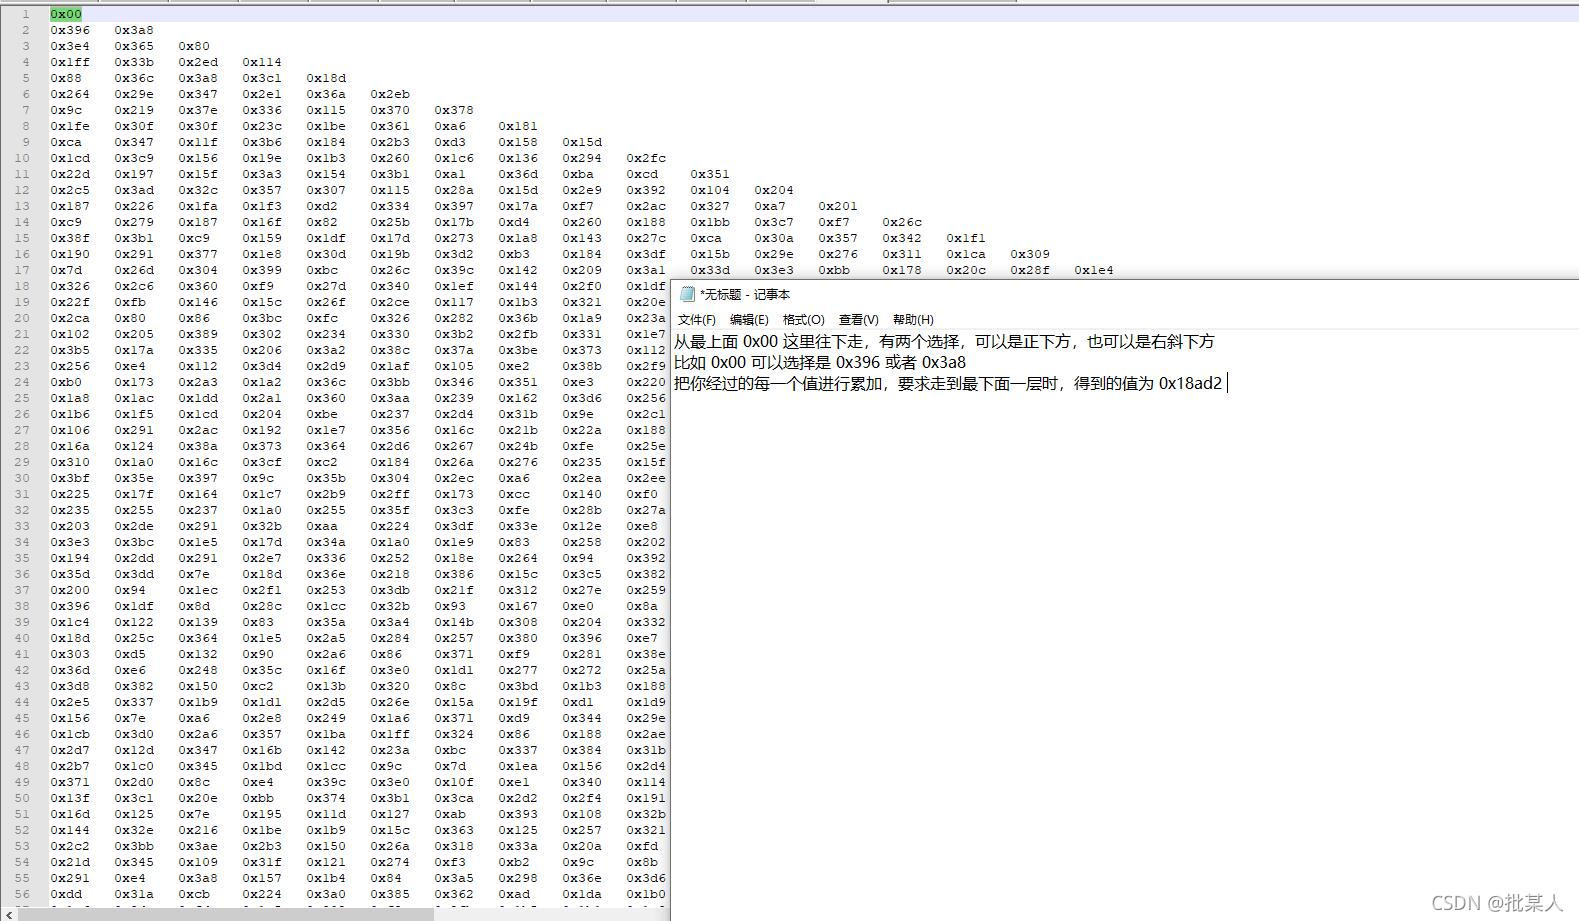Image resolution: width=1579 pixels, height=921 pixels.
Task: Click value 0xca at start of line 9
Action: 66,142
